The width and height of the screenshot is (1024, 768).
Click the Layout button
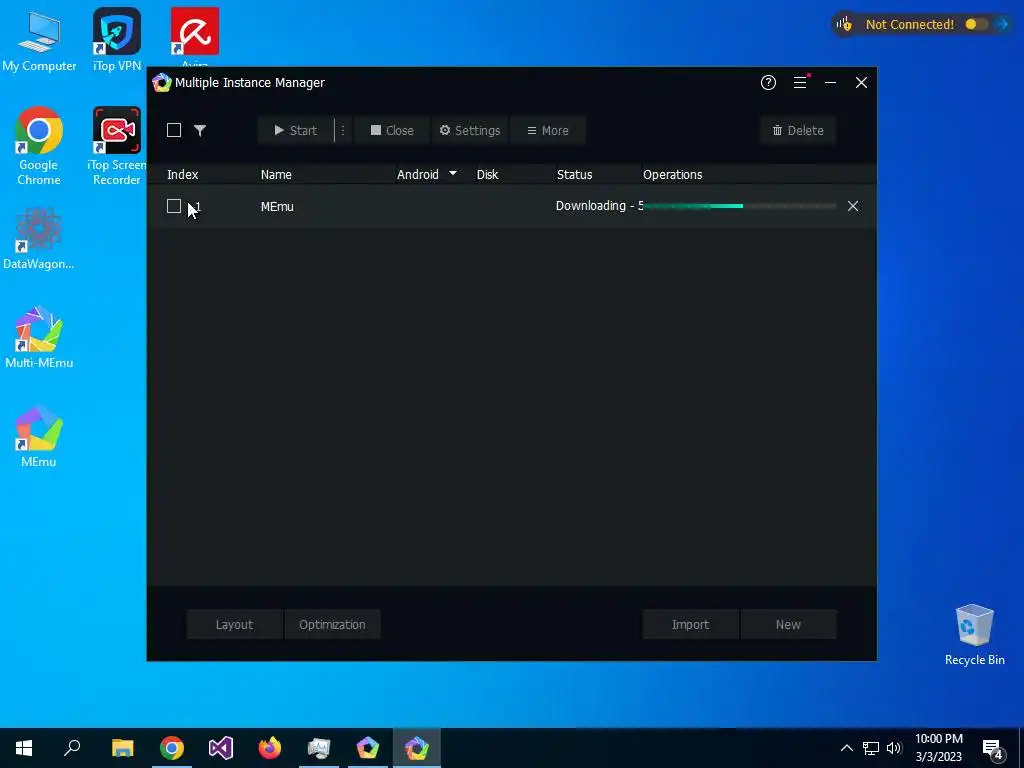pyautogui.click(x=234, y=624)
